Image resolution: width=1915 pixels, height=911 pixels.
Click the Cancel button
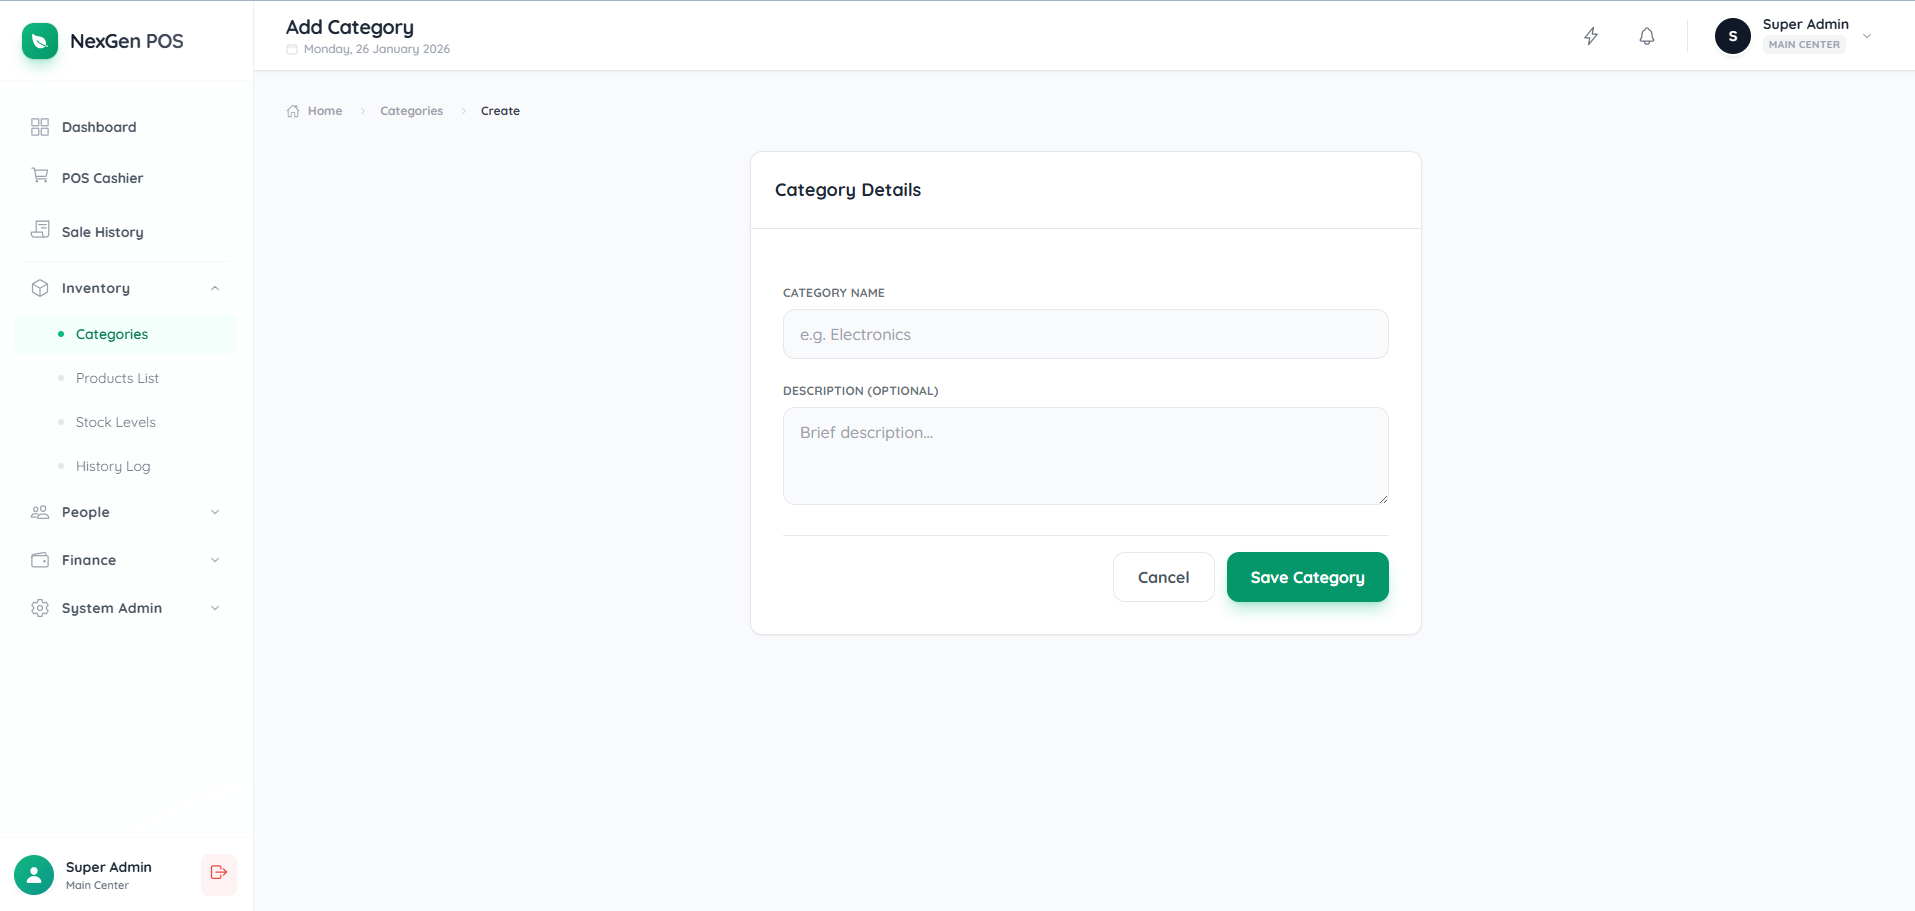[1163, 577]
